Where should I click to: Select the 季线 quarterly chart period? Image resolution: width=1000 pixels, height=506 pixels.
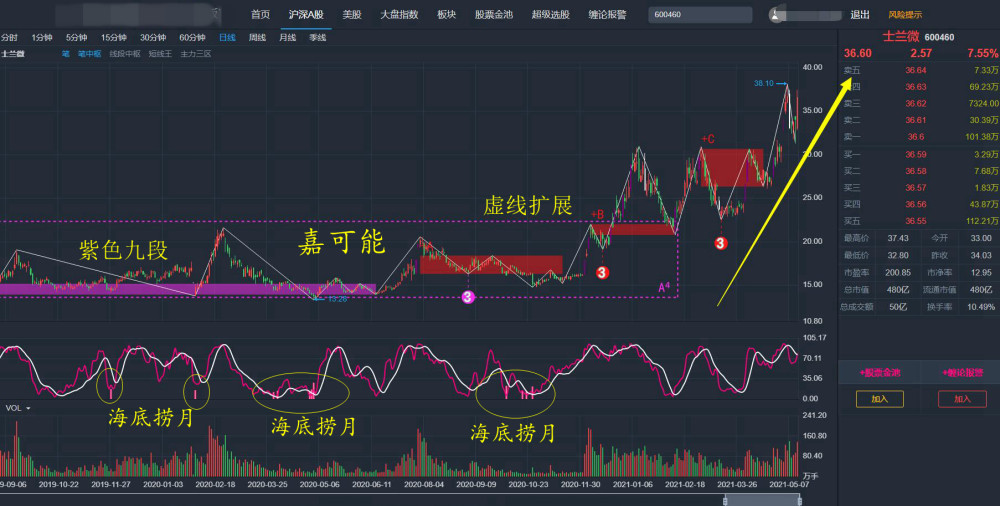[318, 38]
